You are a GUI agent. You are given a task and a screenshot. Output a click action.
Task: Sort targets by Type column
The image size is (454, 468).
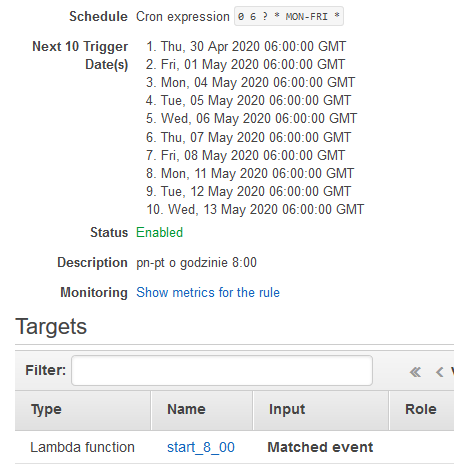pyautogui.click(x=83, y=410)
